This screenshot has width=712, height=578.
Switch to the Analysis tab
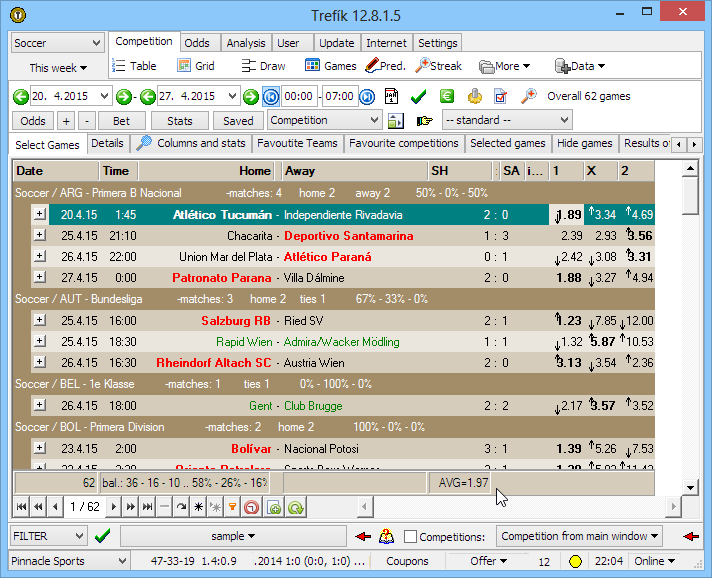[x=246, y=43]
